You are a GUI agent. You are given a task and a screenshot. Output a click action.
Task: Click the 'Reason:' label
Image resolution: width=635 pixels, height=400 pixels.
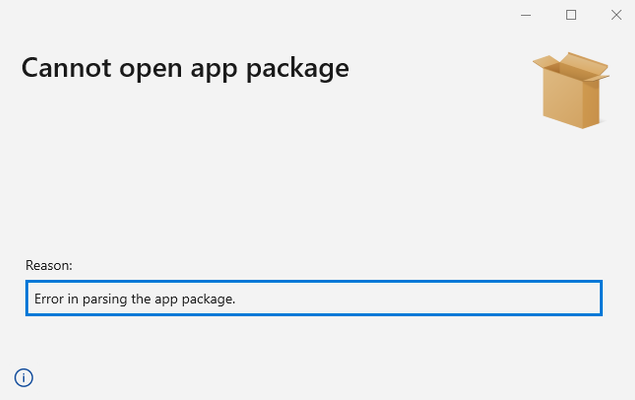tap(49, 265)
